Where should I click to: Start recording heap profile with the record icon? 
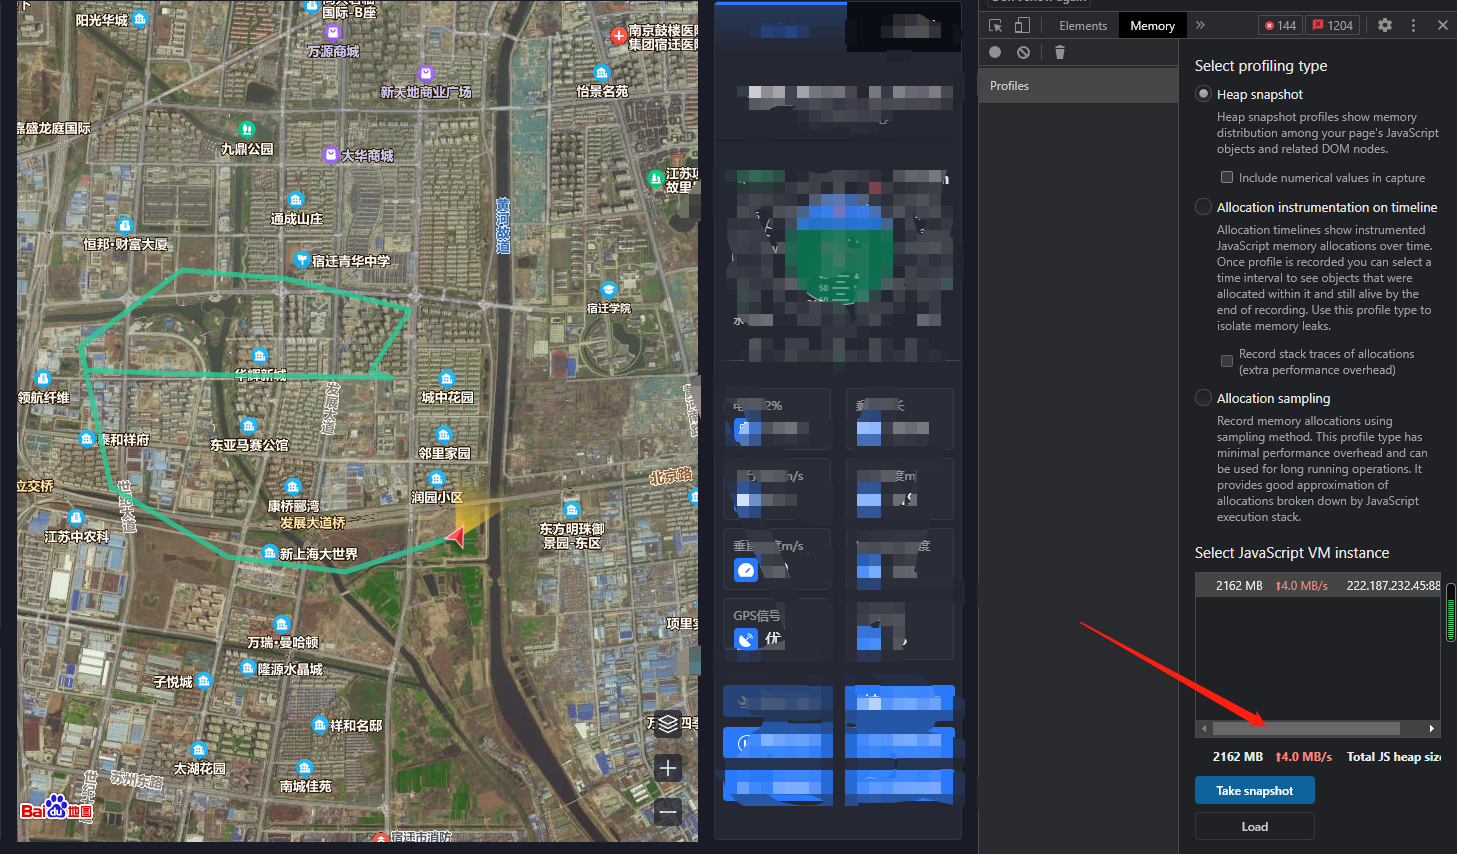(x=995, y=52)
